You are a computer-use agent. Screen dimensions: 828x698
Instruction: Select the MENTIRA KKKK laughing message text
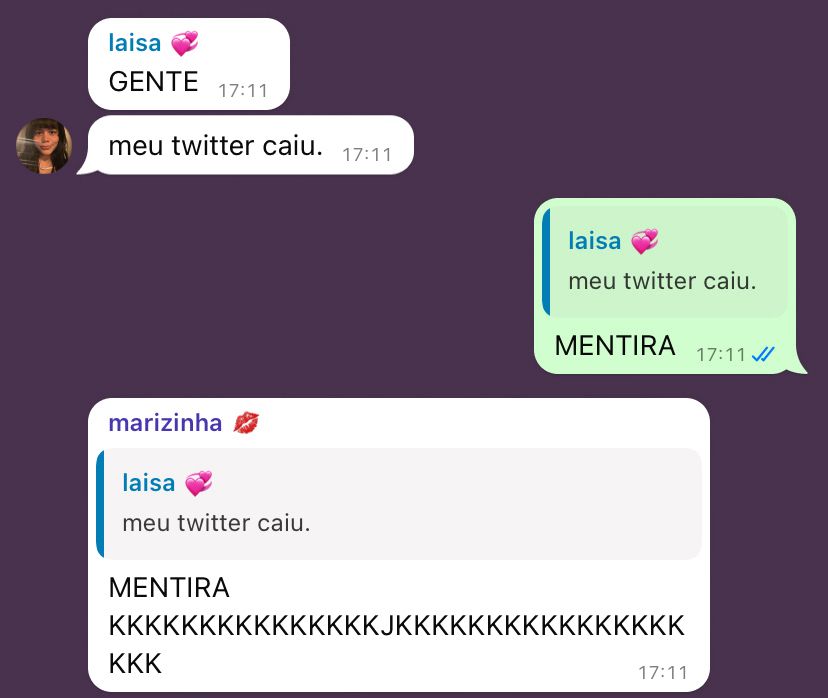(x=397, y=626)
